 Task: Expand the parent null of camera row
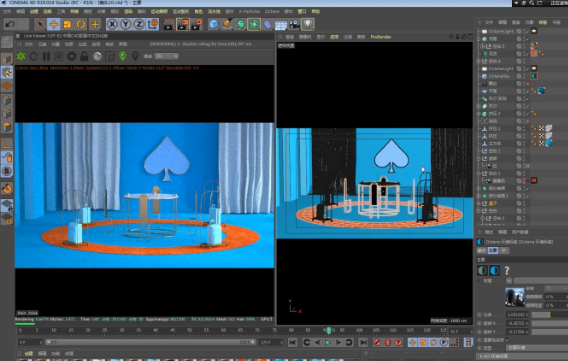coord(479,173)
